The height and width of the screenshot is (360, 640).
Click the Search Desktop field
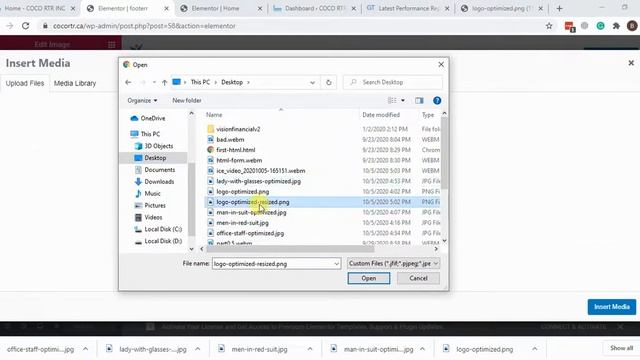393,82
